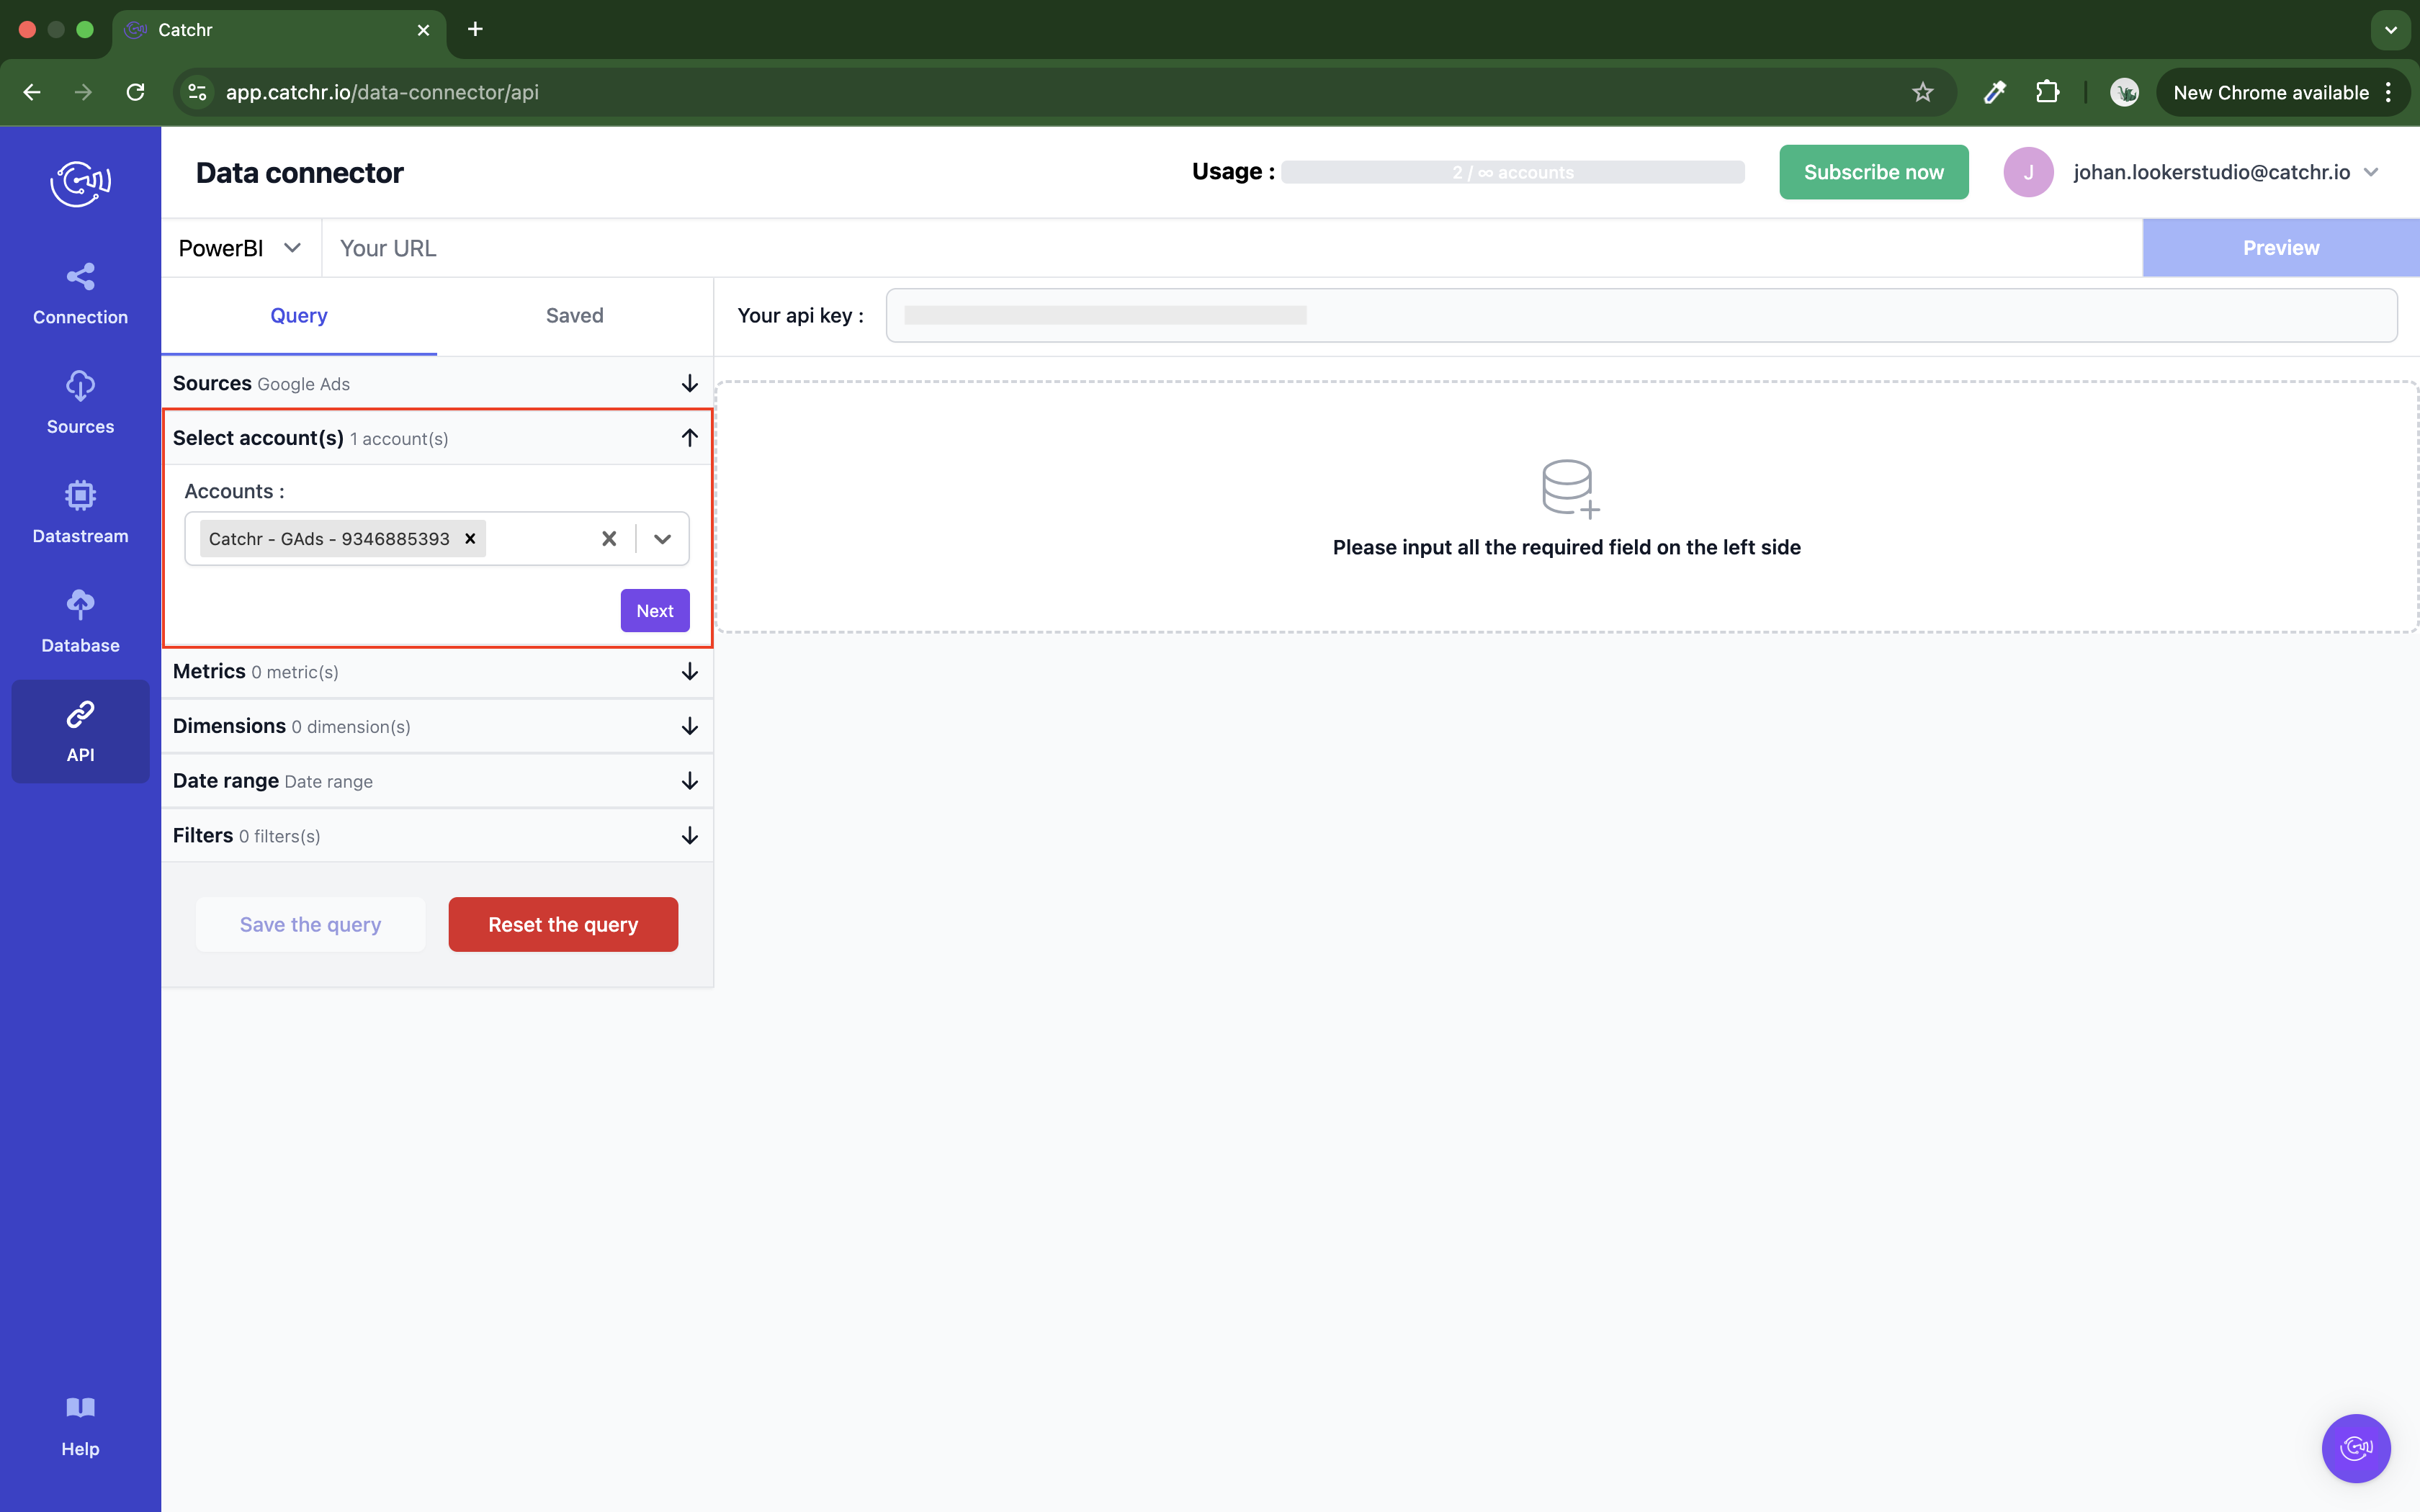Click the Your URL field

point(1232,248)
